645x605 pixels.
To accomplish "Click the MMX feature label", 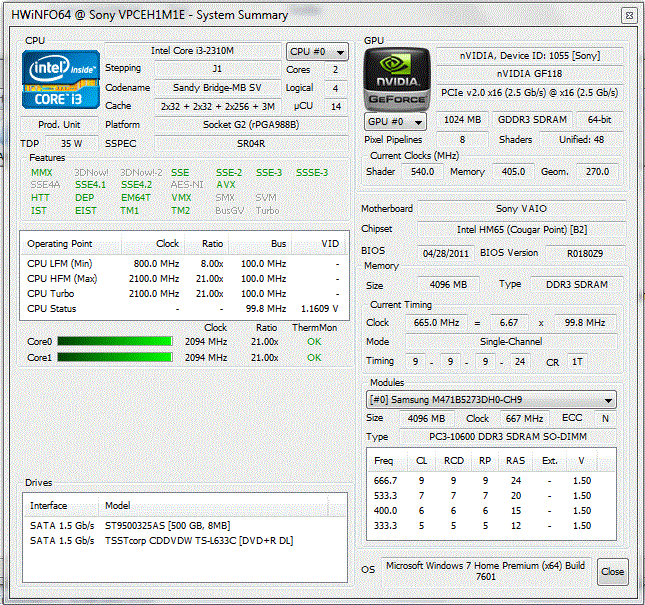I will coord(42,172).
